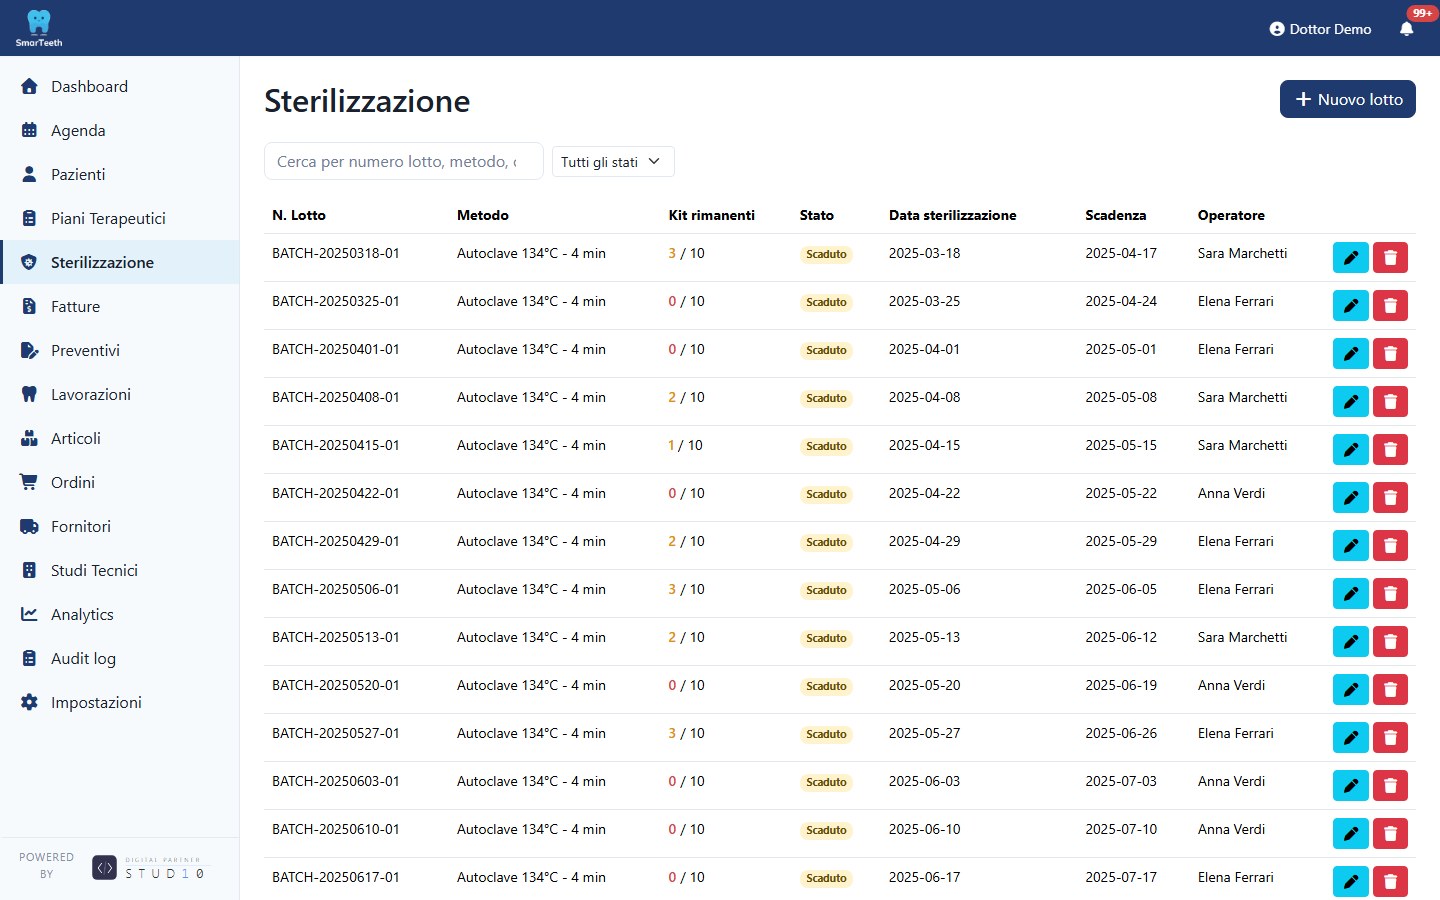Viewport: 1440px width, 900px height.
Task: Select Sterilizzazione in the sidebar
Action: (120, 262)
